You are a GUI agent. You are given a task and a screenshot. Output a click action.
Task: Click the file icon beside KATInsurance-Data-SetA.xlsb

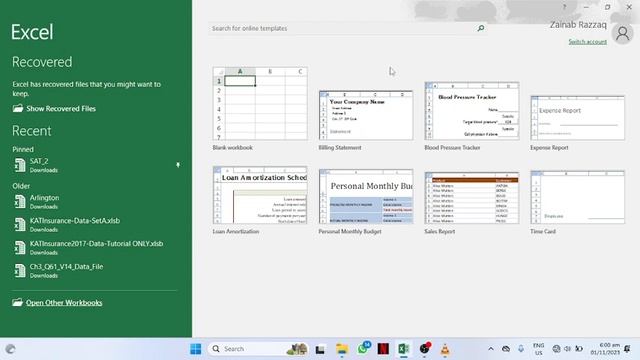pos(20,224)
